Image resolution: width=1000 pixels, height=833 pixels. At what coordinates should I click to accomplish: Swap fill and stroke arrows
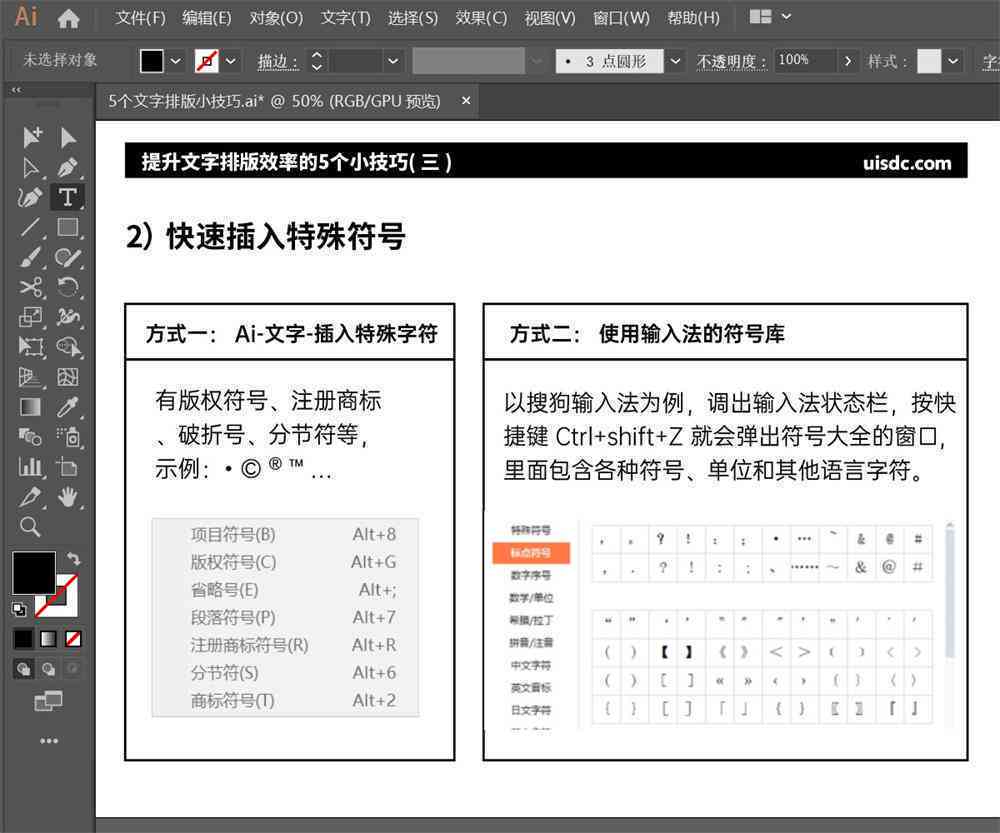point(73,559)
